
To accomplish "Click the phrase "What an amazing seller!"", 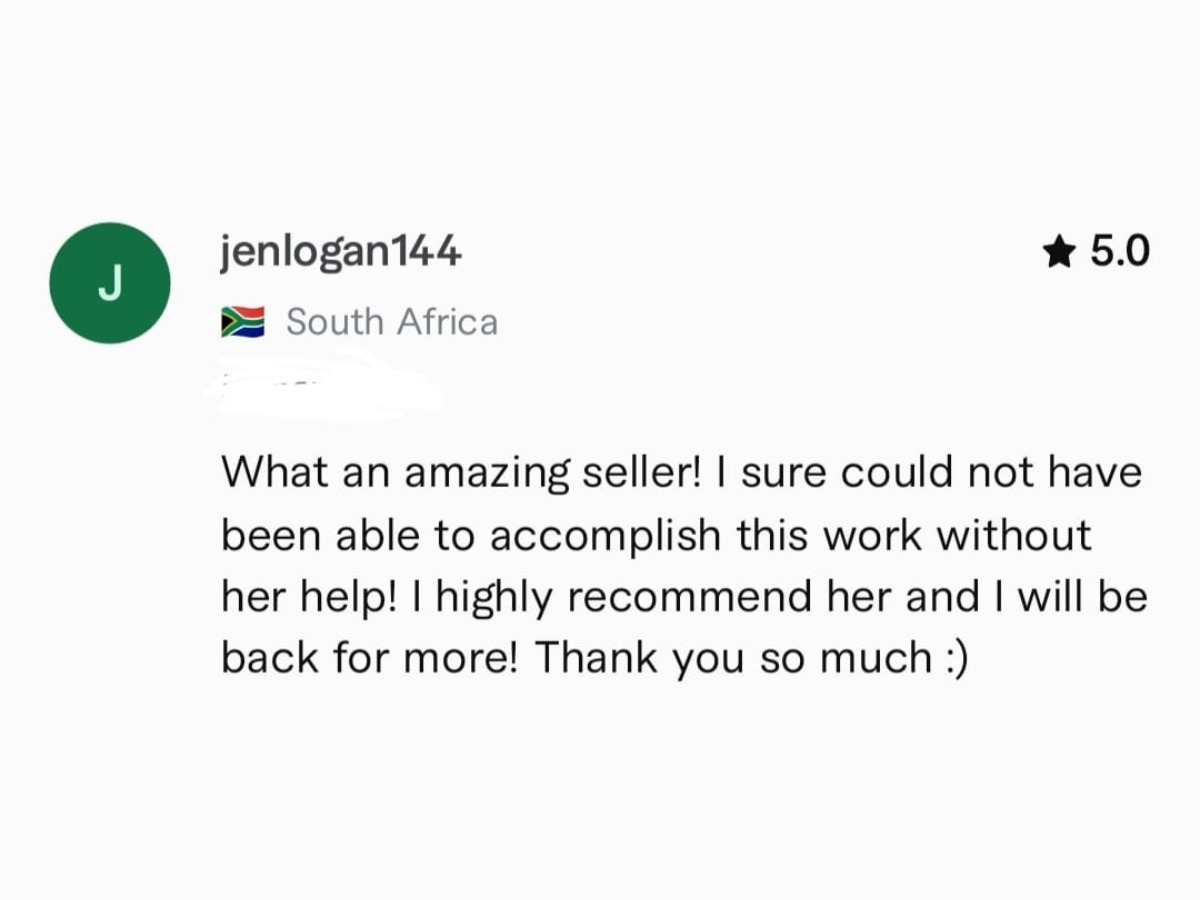I will click(x=461, y=472).
